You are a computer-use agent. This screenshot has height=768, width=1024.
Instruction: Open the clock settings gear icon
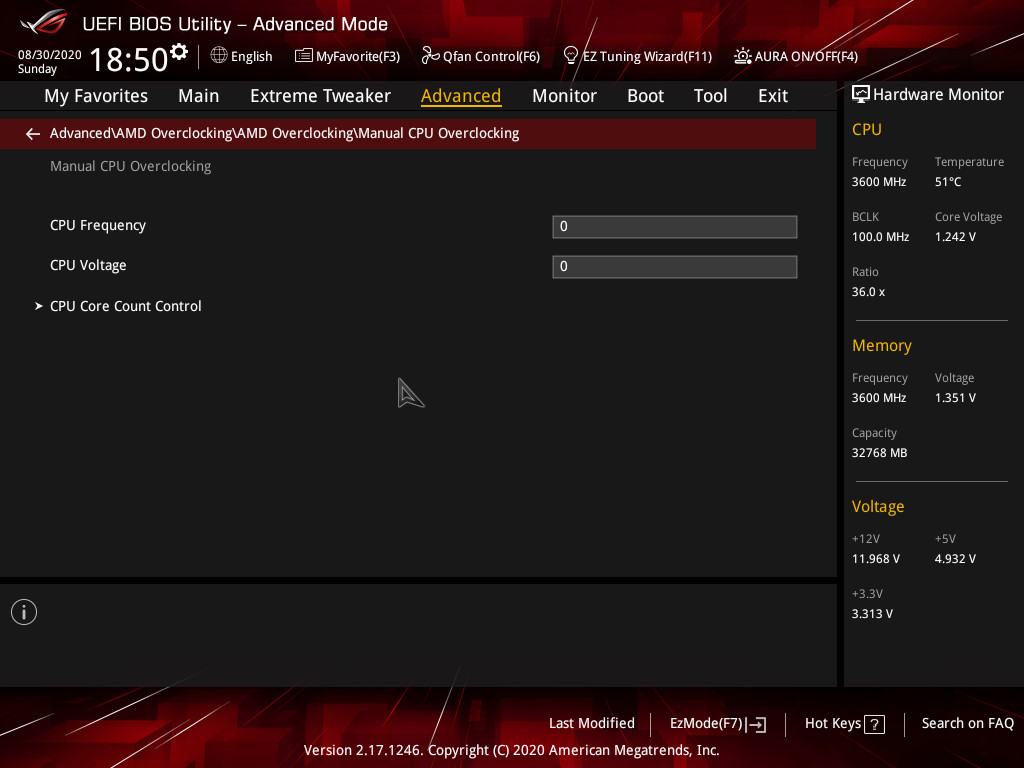pos(179,51)
